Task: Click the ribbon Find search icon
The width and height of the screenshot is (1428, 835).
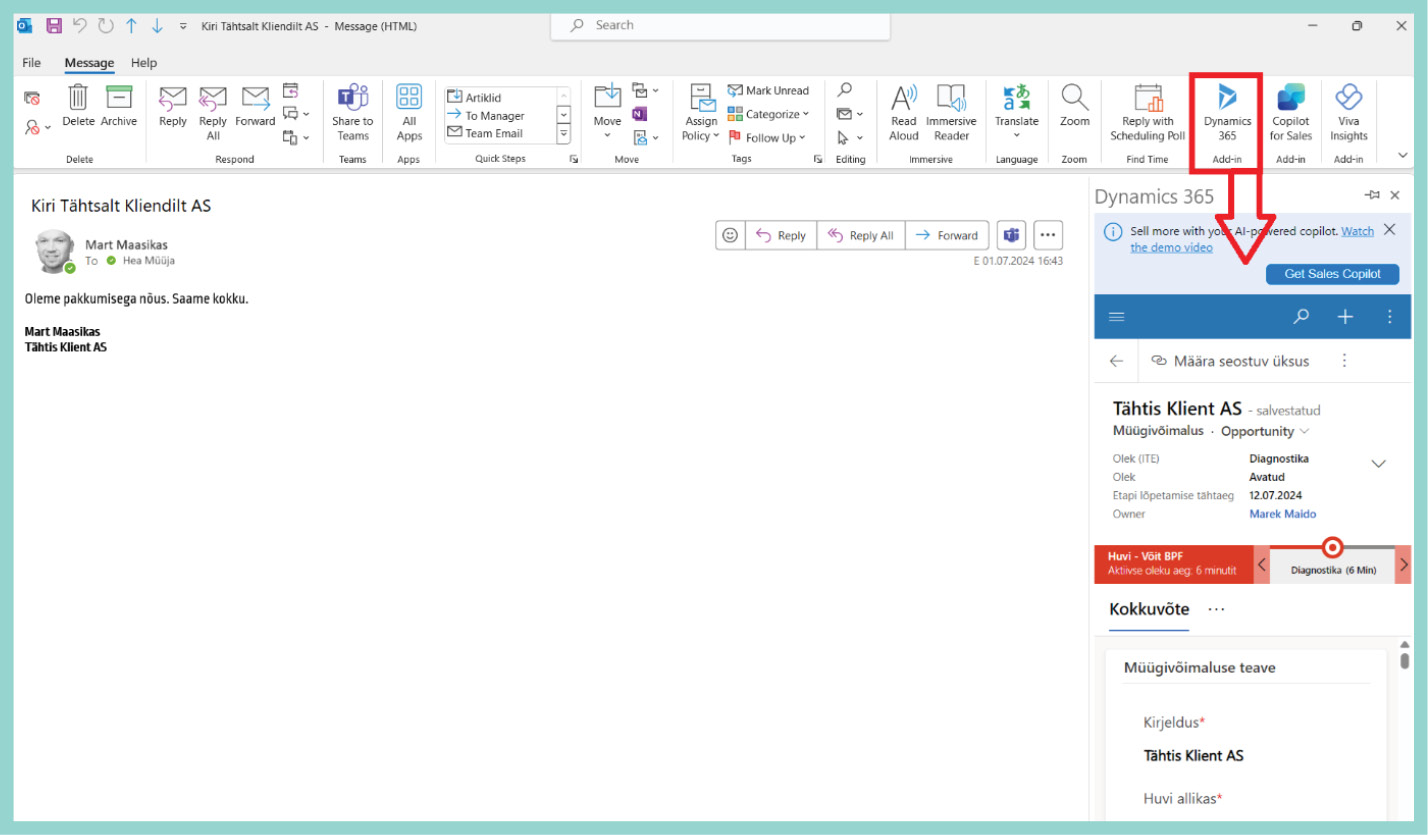Action: pos(845,89)
